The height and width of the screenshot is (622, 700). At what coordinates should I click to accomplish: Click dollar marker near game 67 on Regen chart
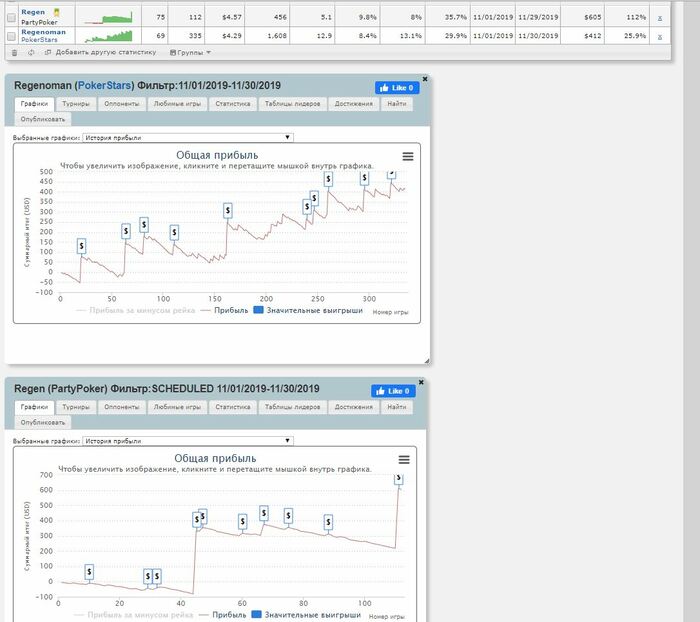point(264,513)
